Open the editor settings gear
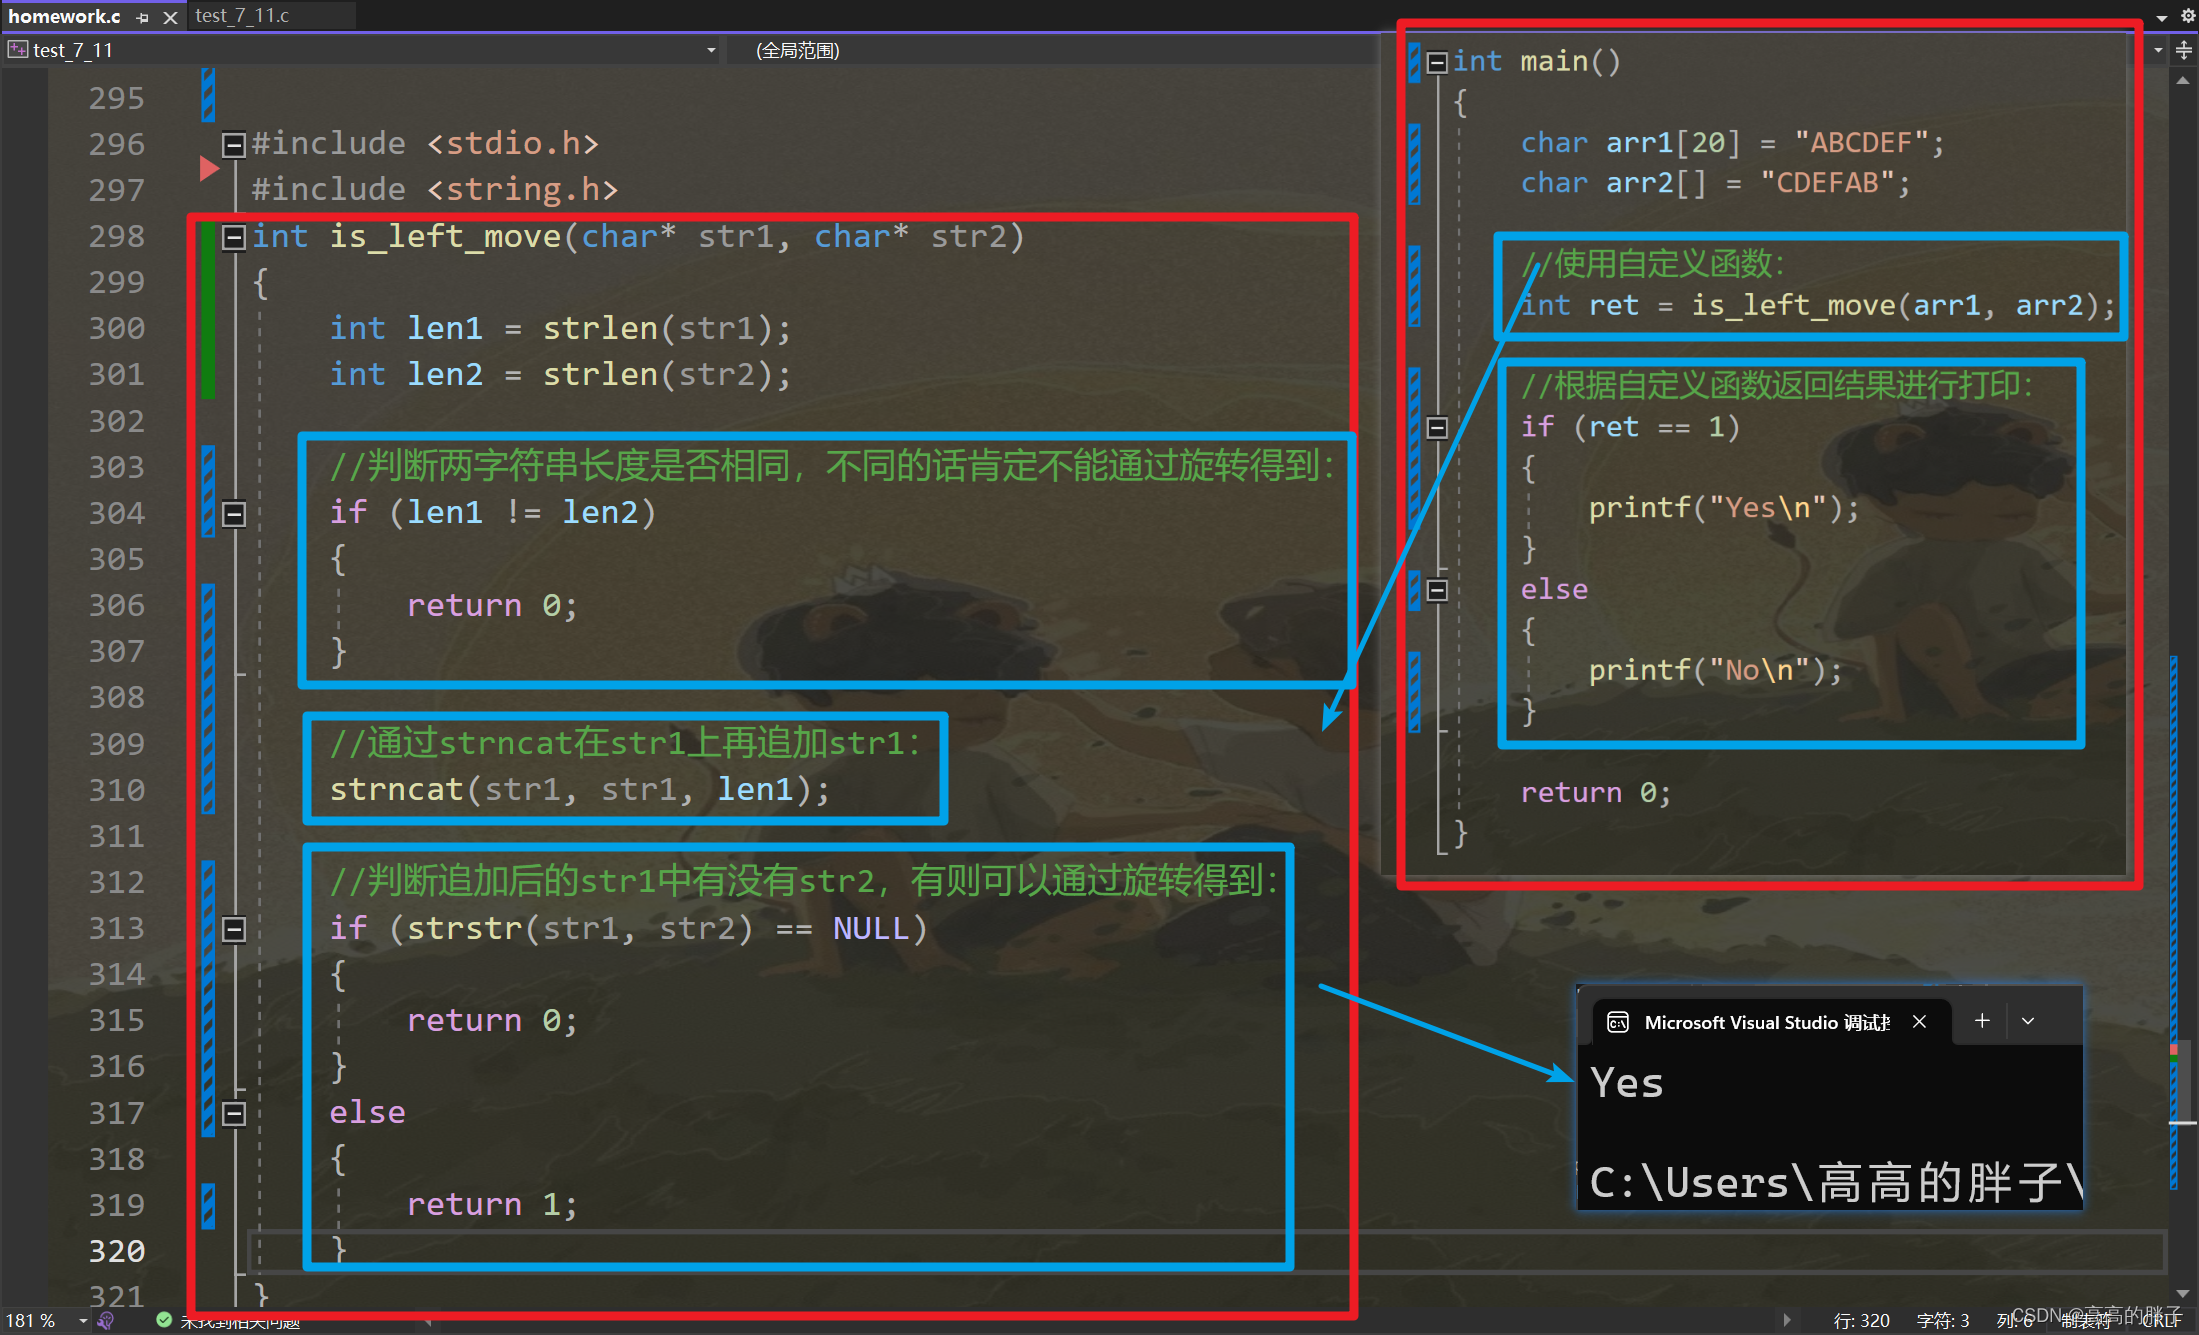 click(x=2187, y=16)
